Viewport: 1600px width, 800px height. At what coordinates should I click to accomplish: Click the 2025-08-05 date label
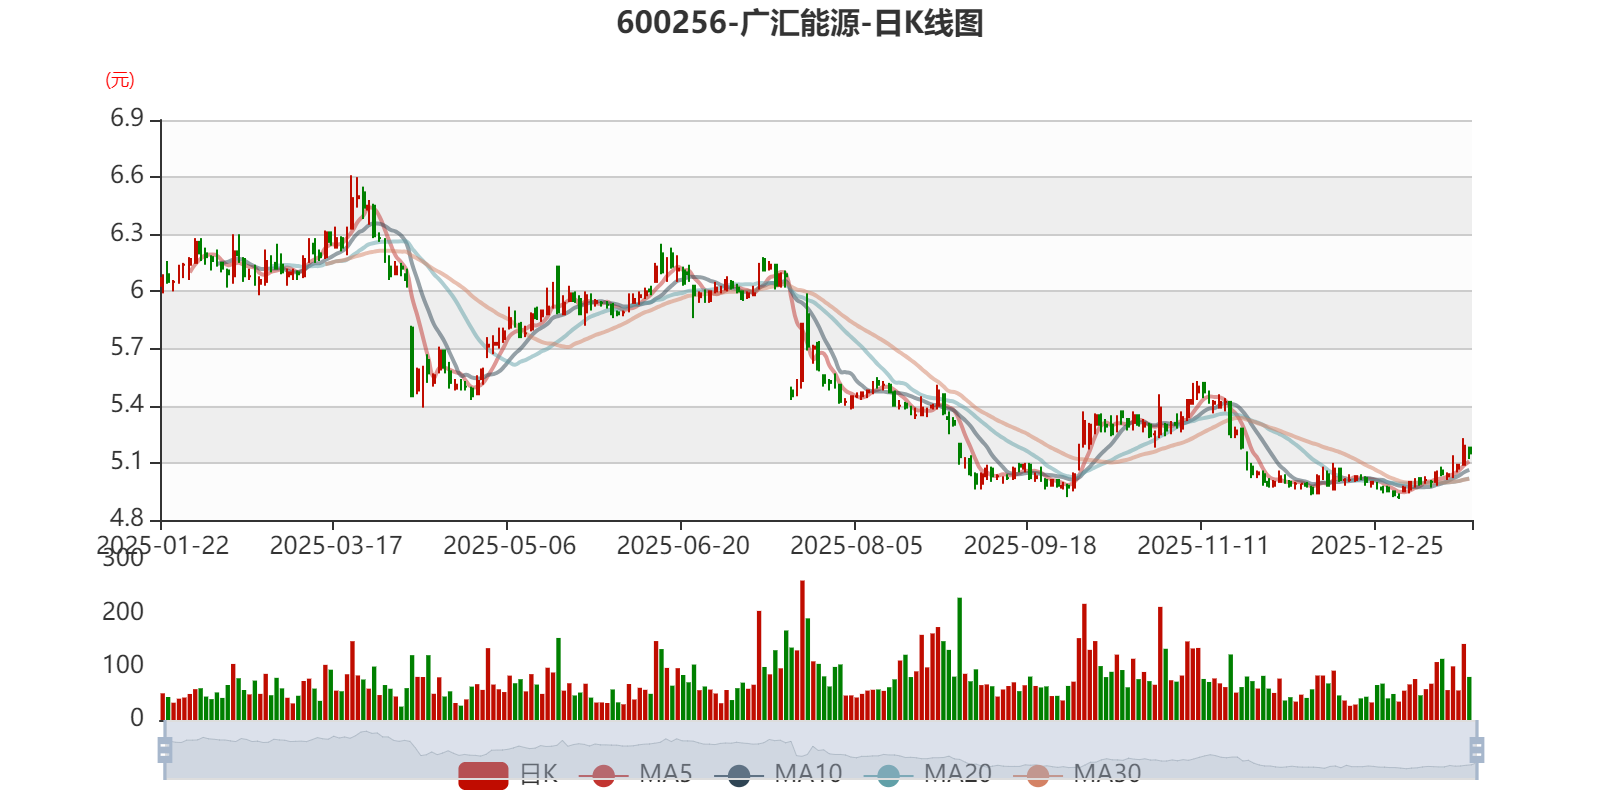[x=857, y=546]
